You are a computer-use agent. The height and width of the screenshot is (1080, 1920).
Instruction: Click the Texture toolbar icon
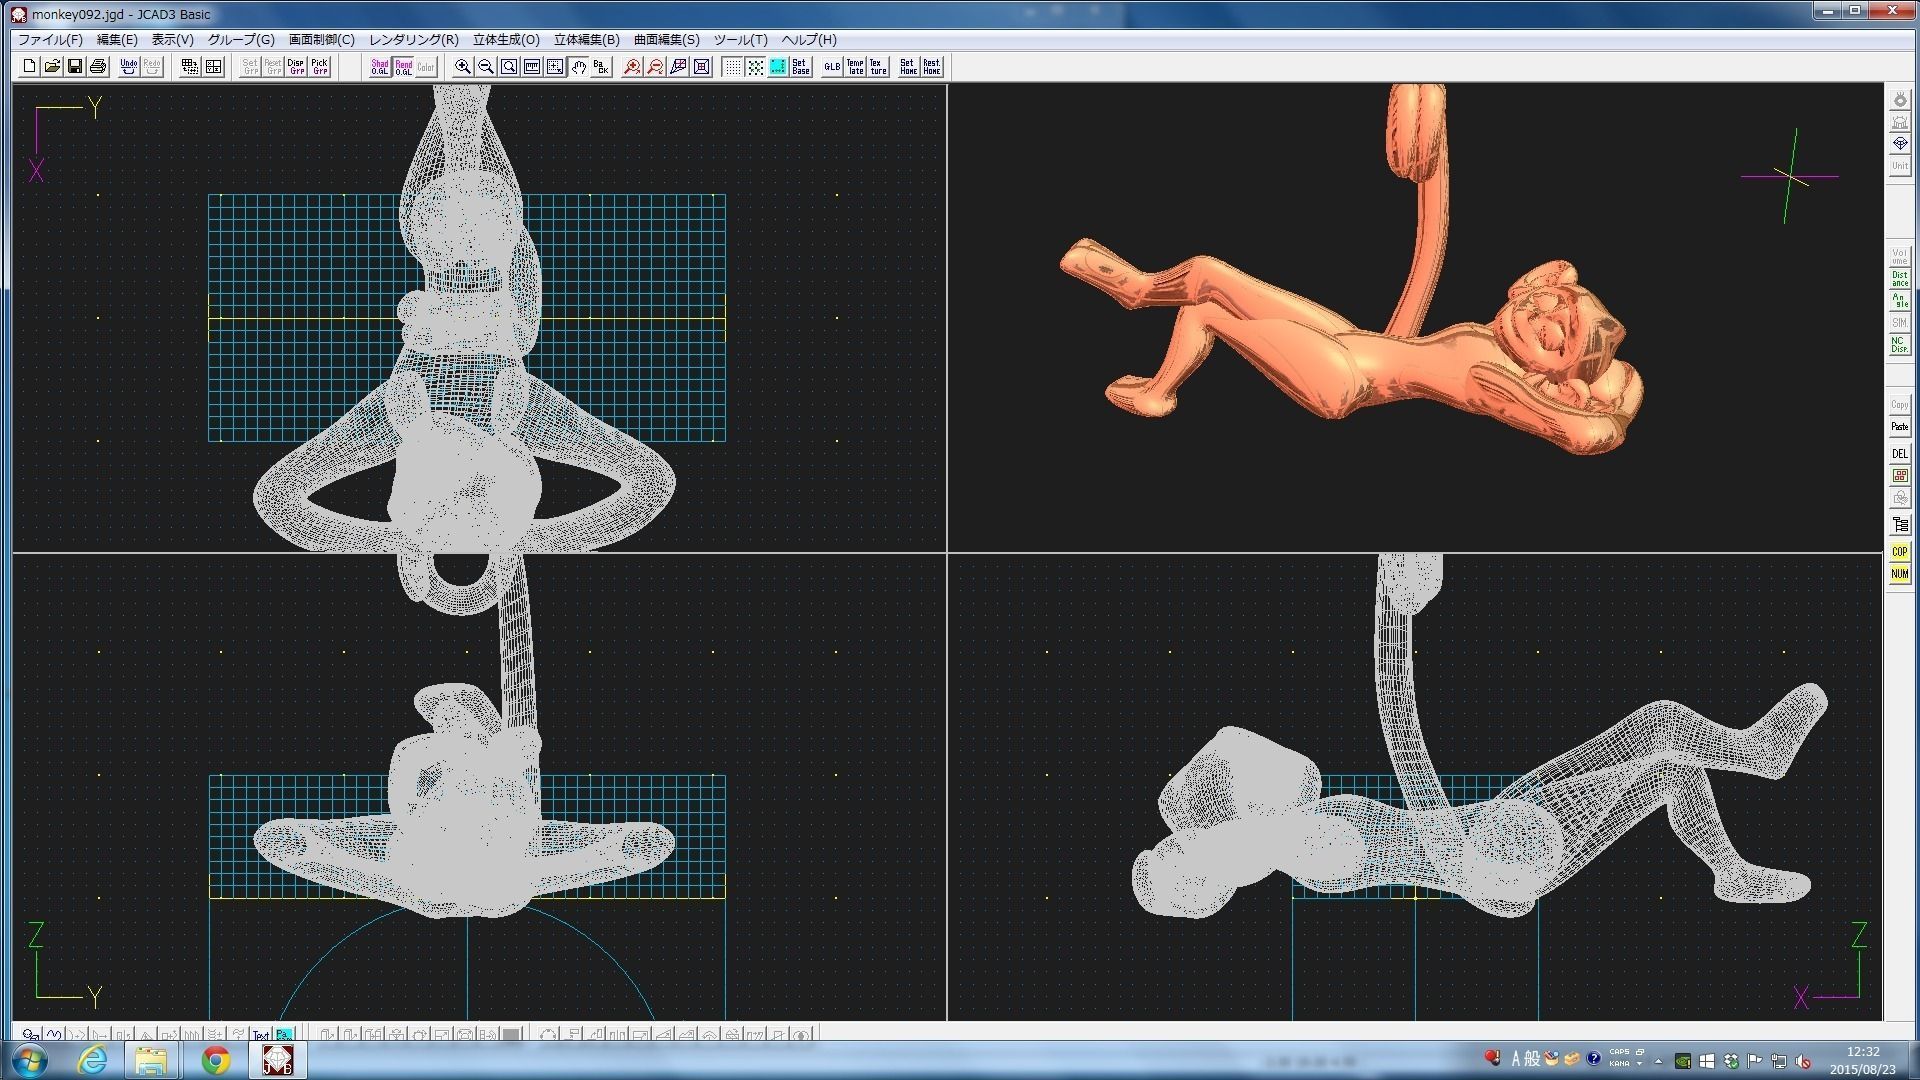[x=878, y=67]
